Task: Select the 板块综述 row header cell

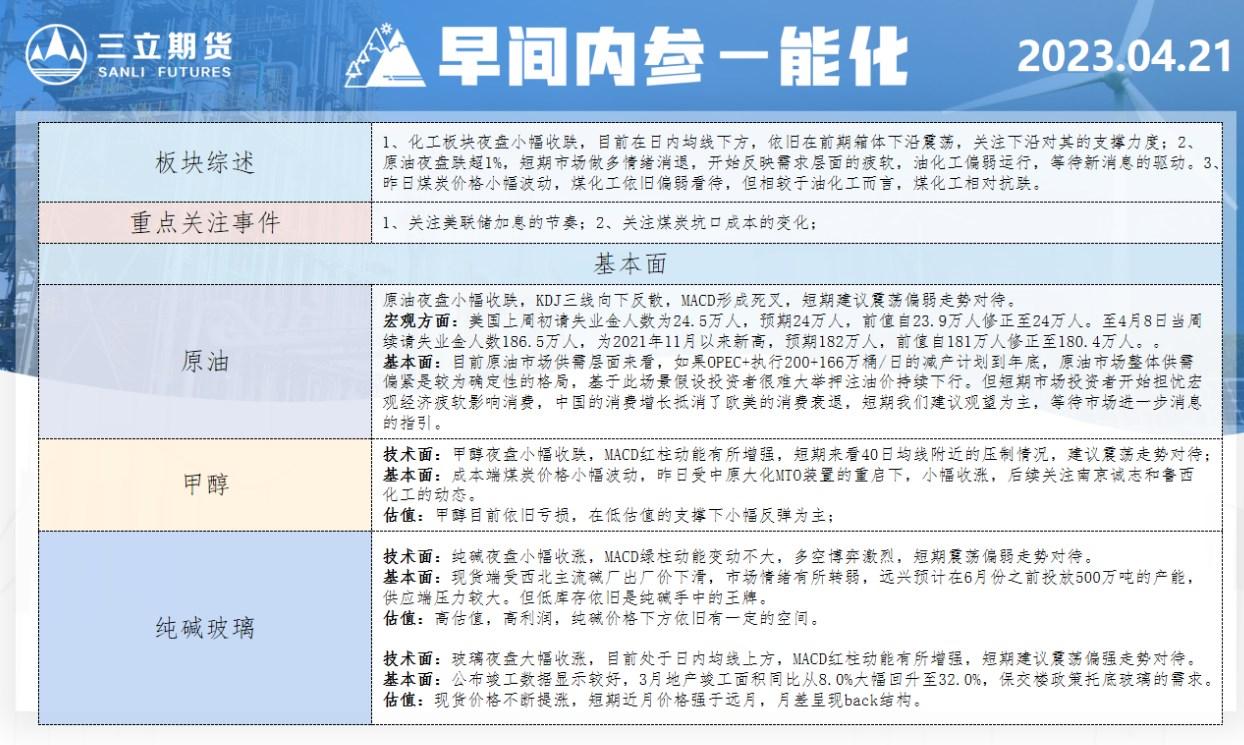Action: (205, 162)
